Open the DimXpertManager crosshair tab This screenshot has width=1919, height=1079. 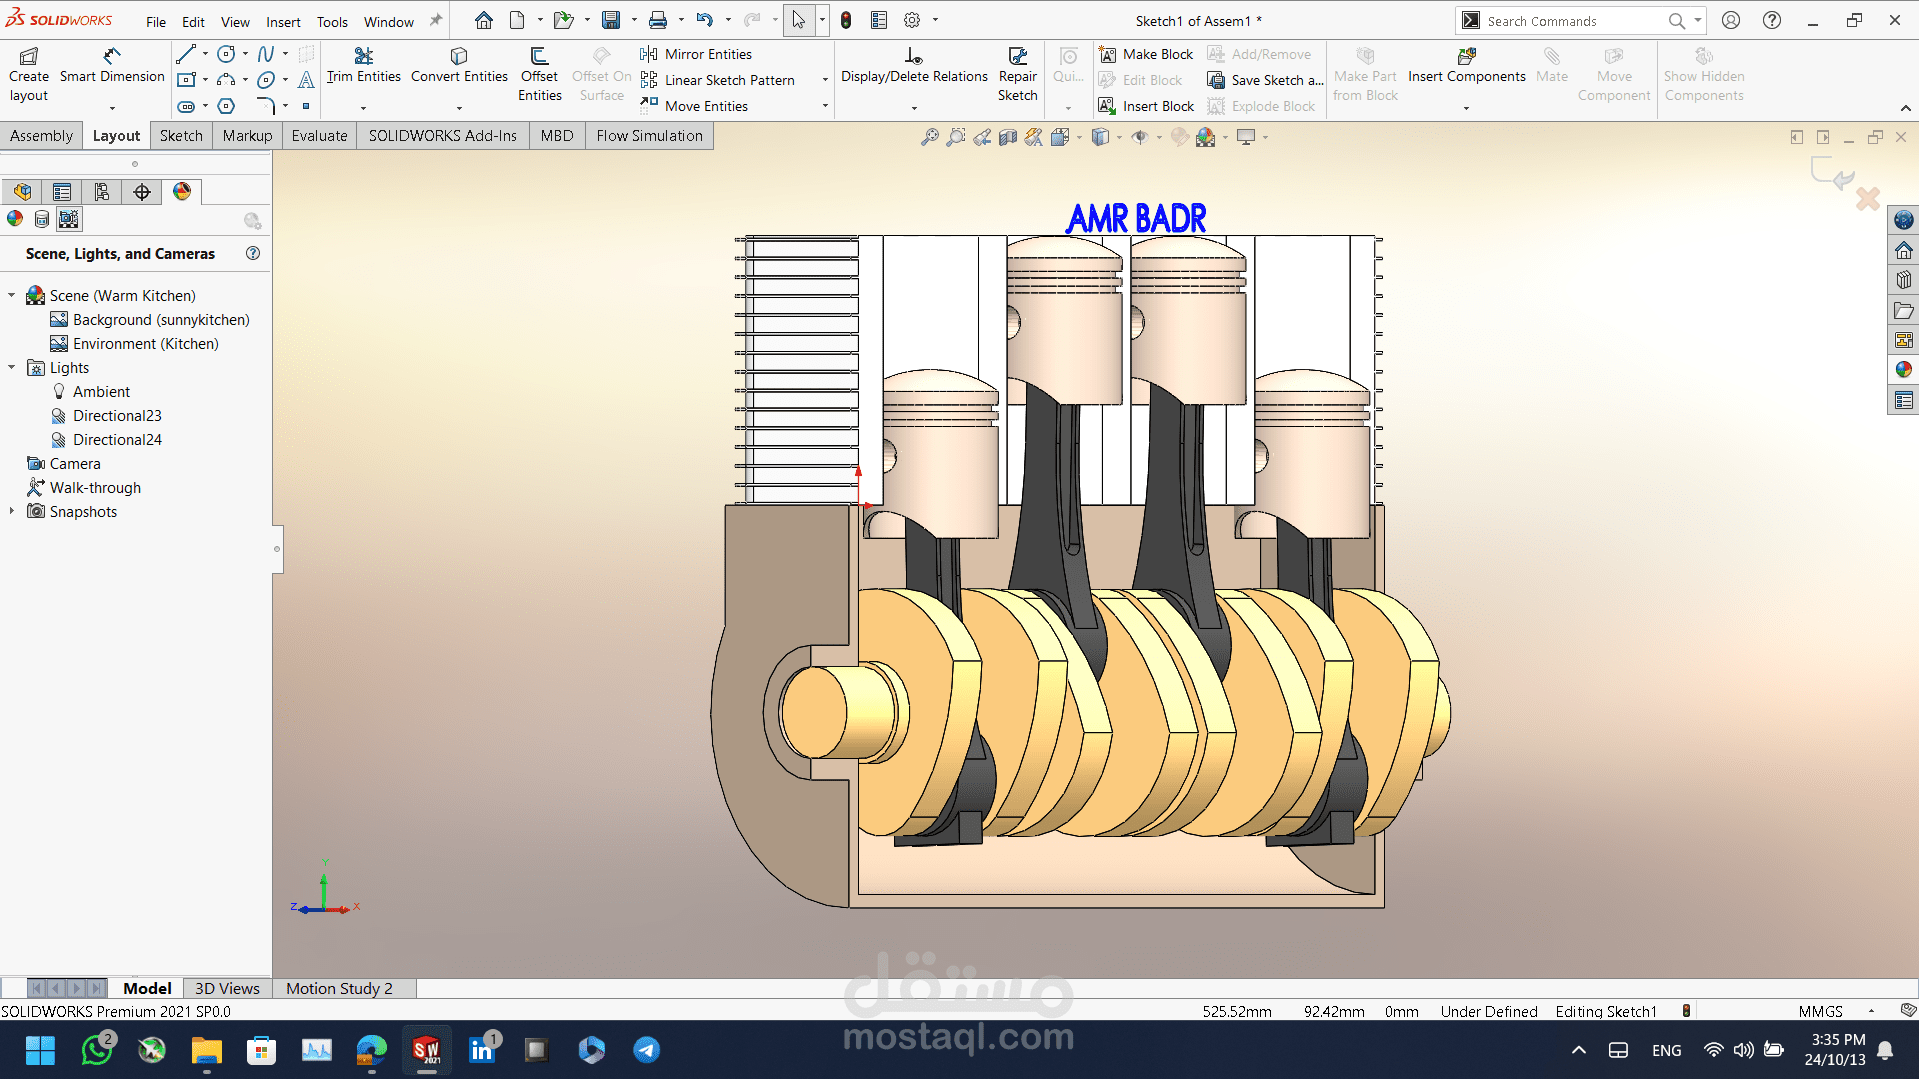click(142, 191)
